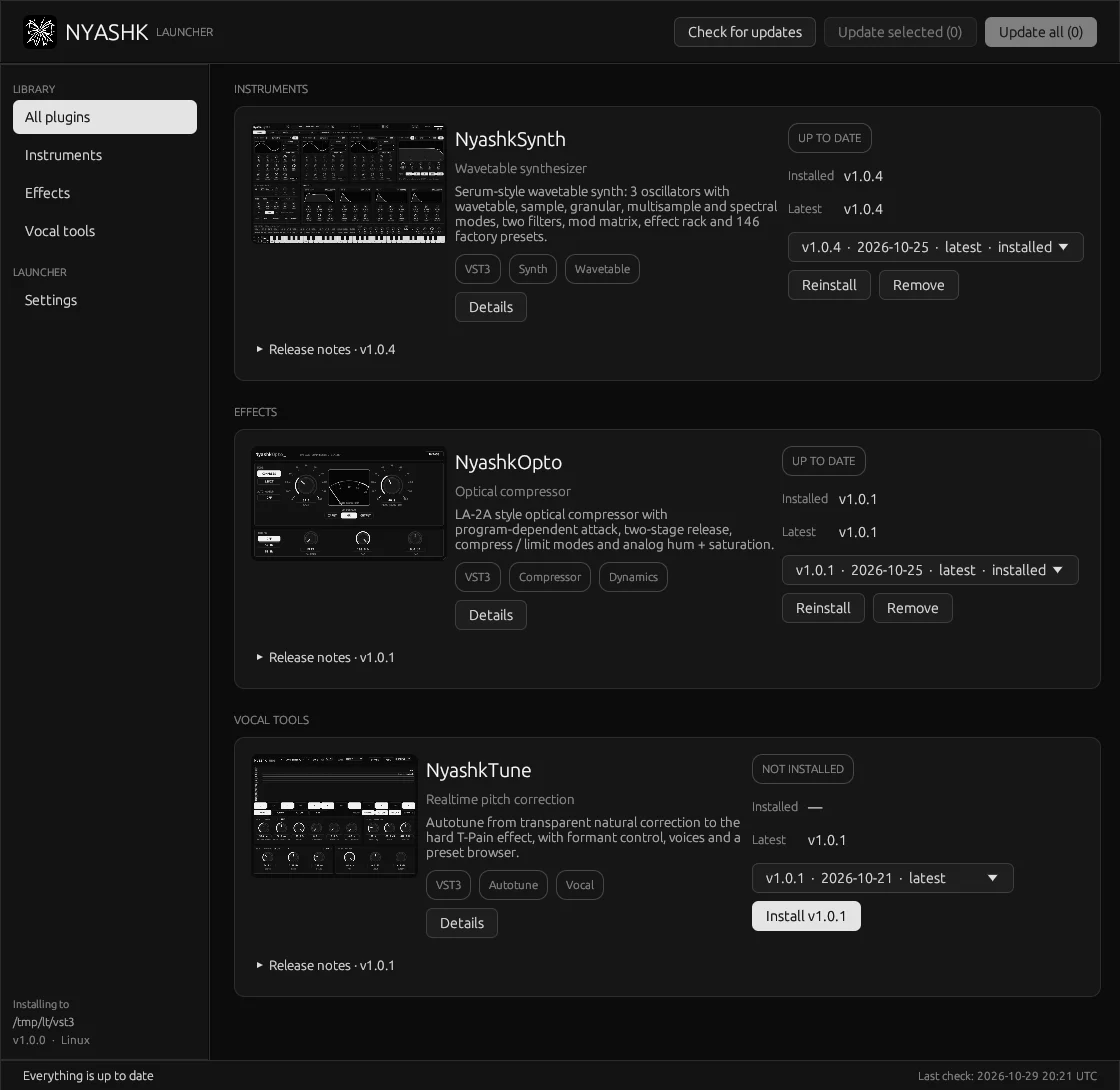Click the NyashkOpto screenshot thumbnail
The width and height of the screenshot is (1120, 1090).
pos(349,503)
